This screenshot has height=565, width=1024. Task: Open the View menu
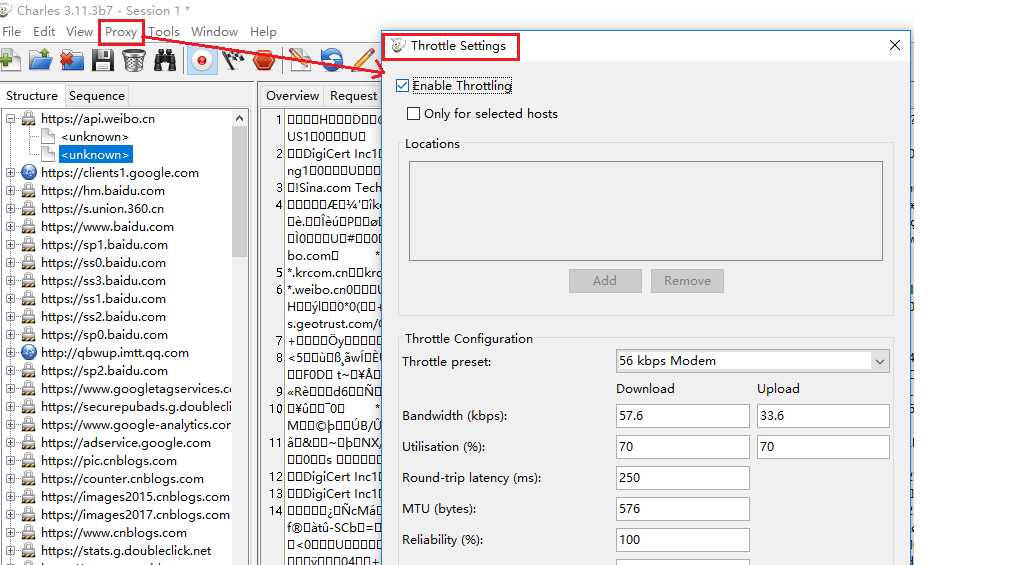[79, 31]
